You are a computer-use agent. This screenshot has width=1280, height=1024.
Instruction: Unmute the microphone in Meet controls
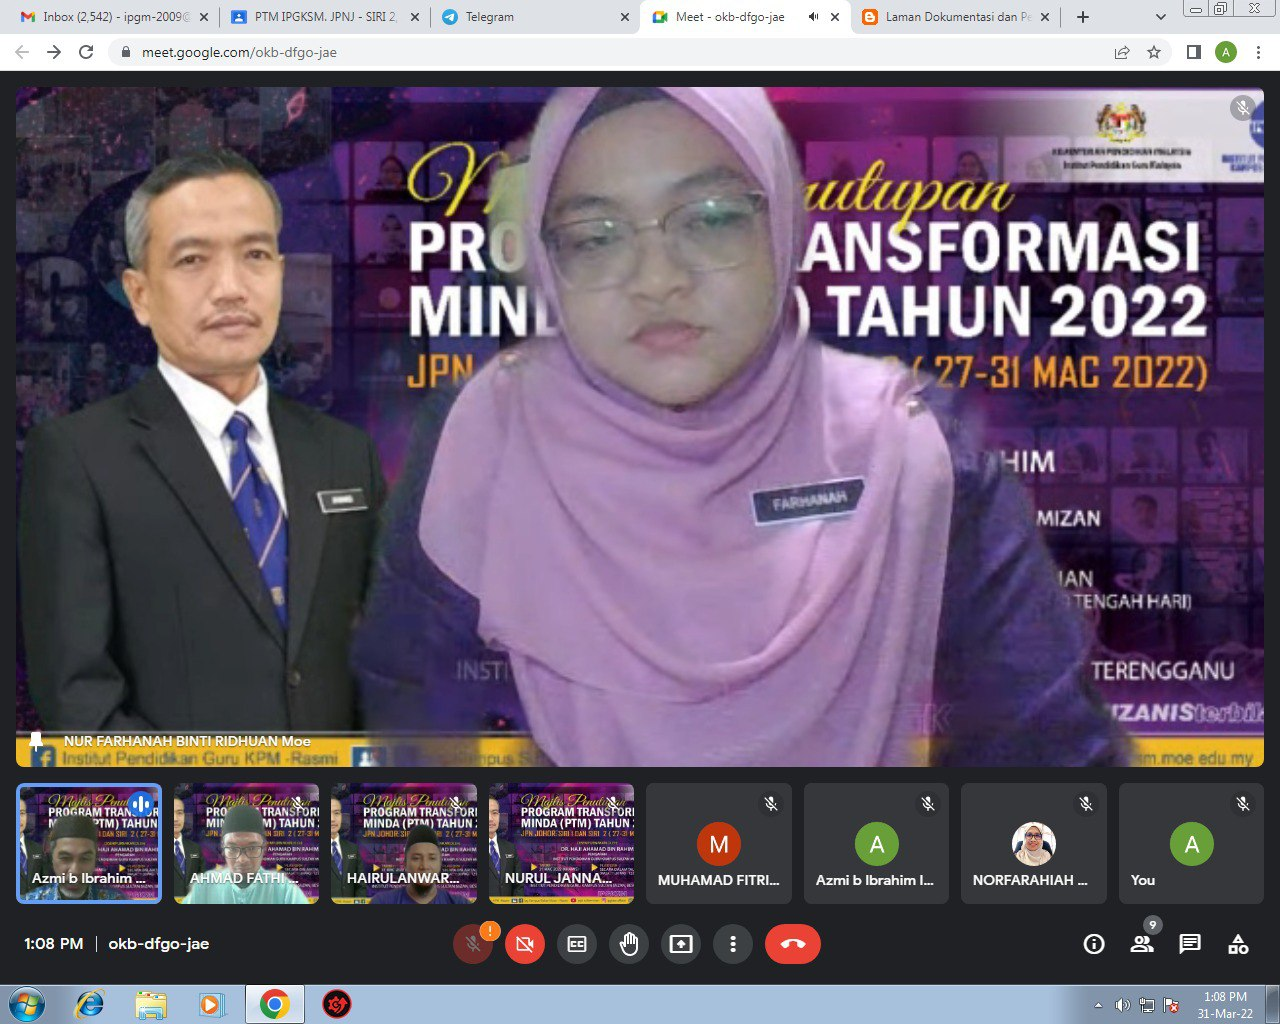(473, 944)
